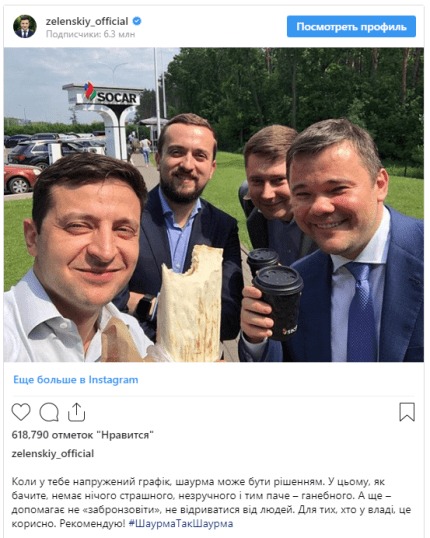Viewport: 430px width, 538px height.
Task: Click the caption text starting 'Коли у тебе'
Action: 212,503
